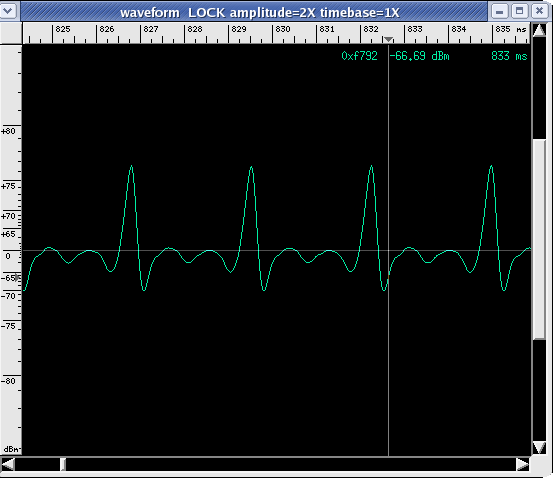This screenshot has width=553, height=478.
Task: Click the +65 label on amplitude axis
Action: (x=8, y=234)
